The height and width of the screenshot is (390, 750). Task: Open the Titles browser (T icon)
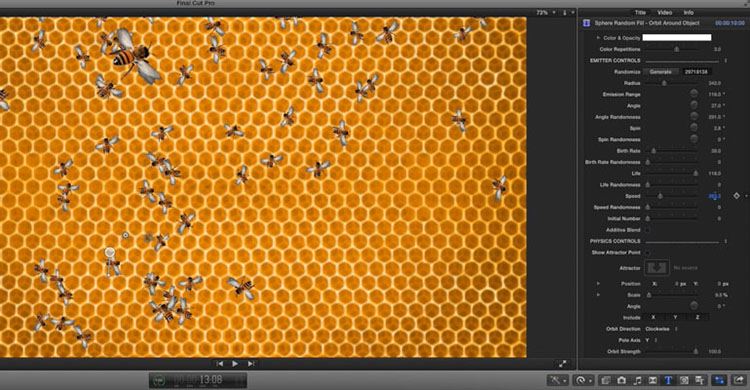(668, 380)
